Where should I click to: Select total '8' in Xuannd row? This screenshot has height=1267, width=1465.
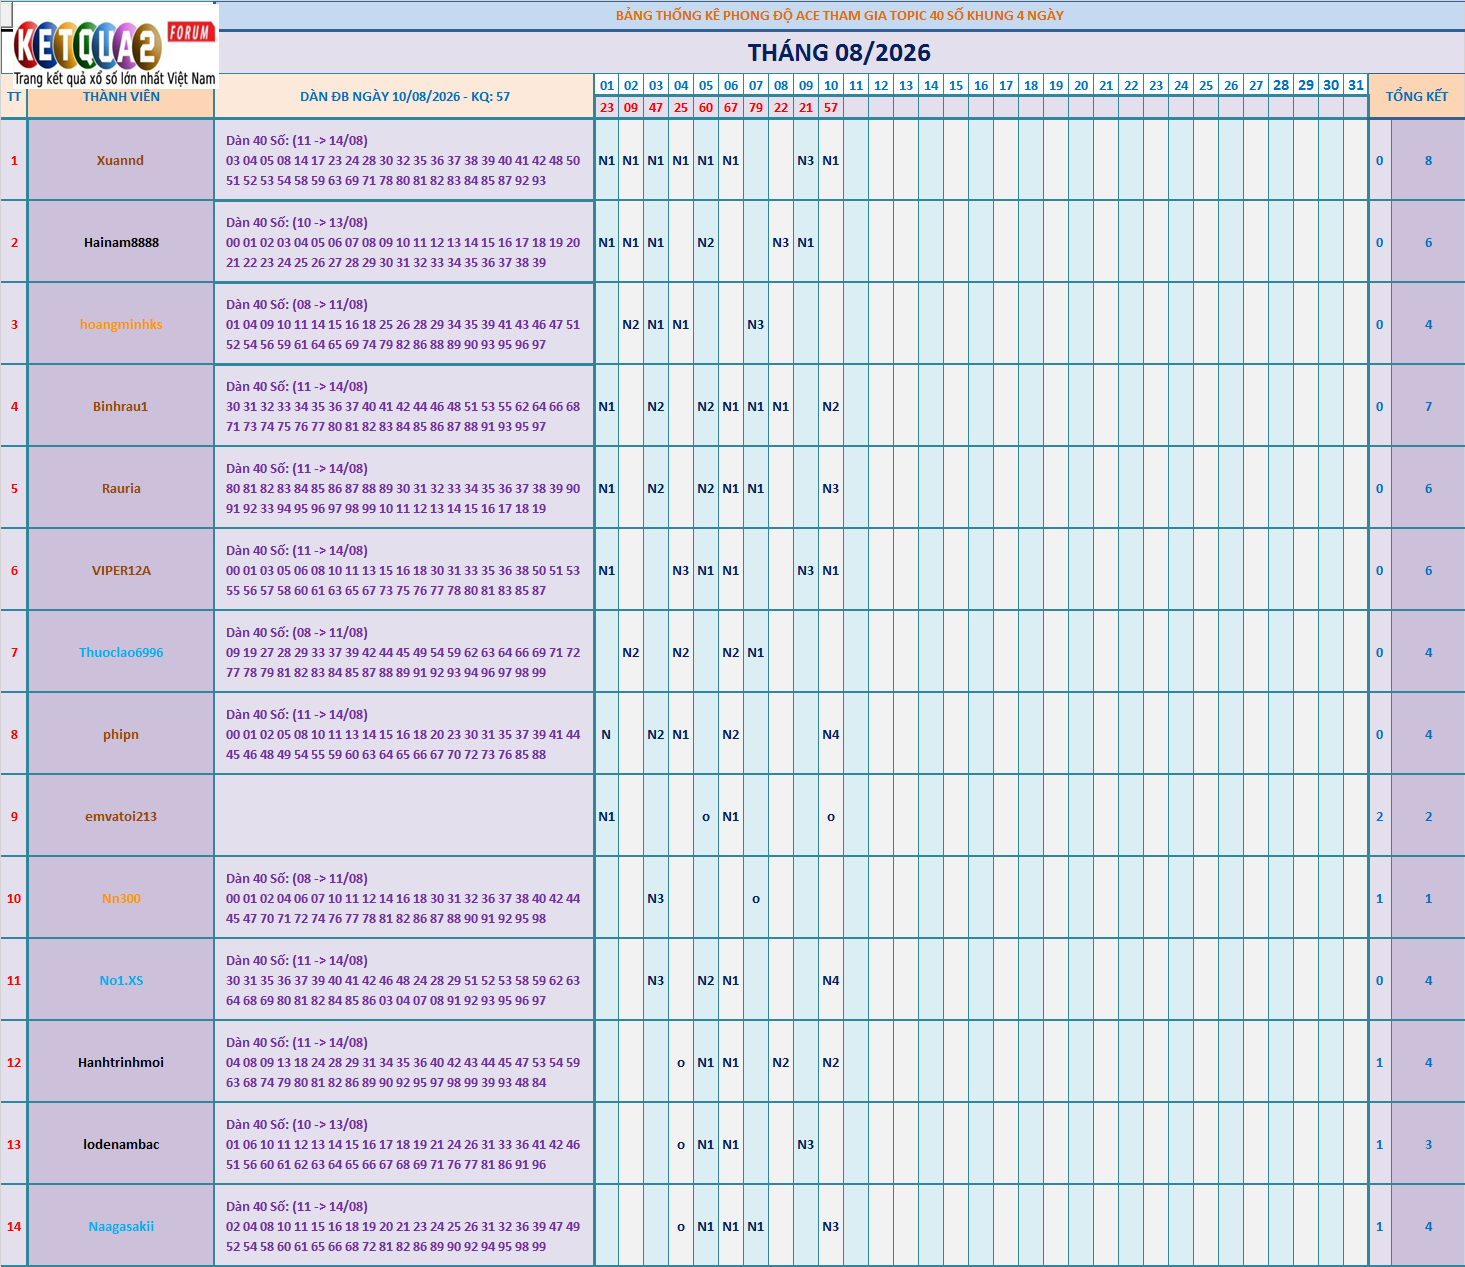click(1428, 161)
